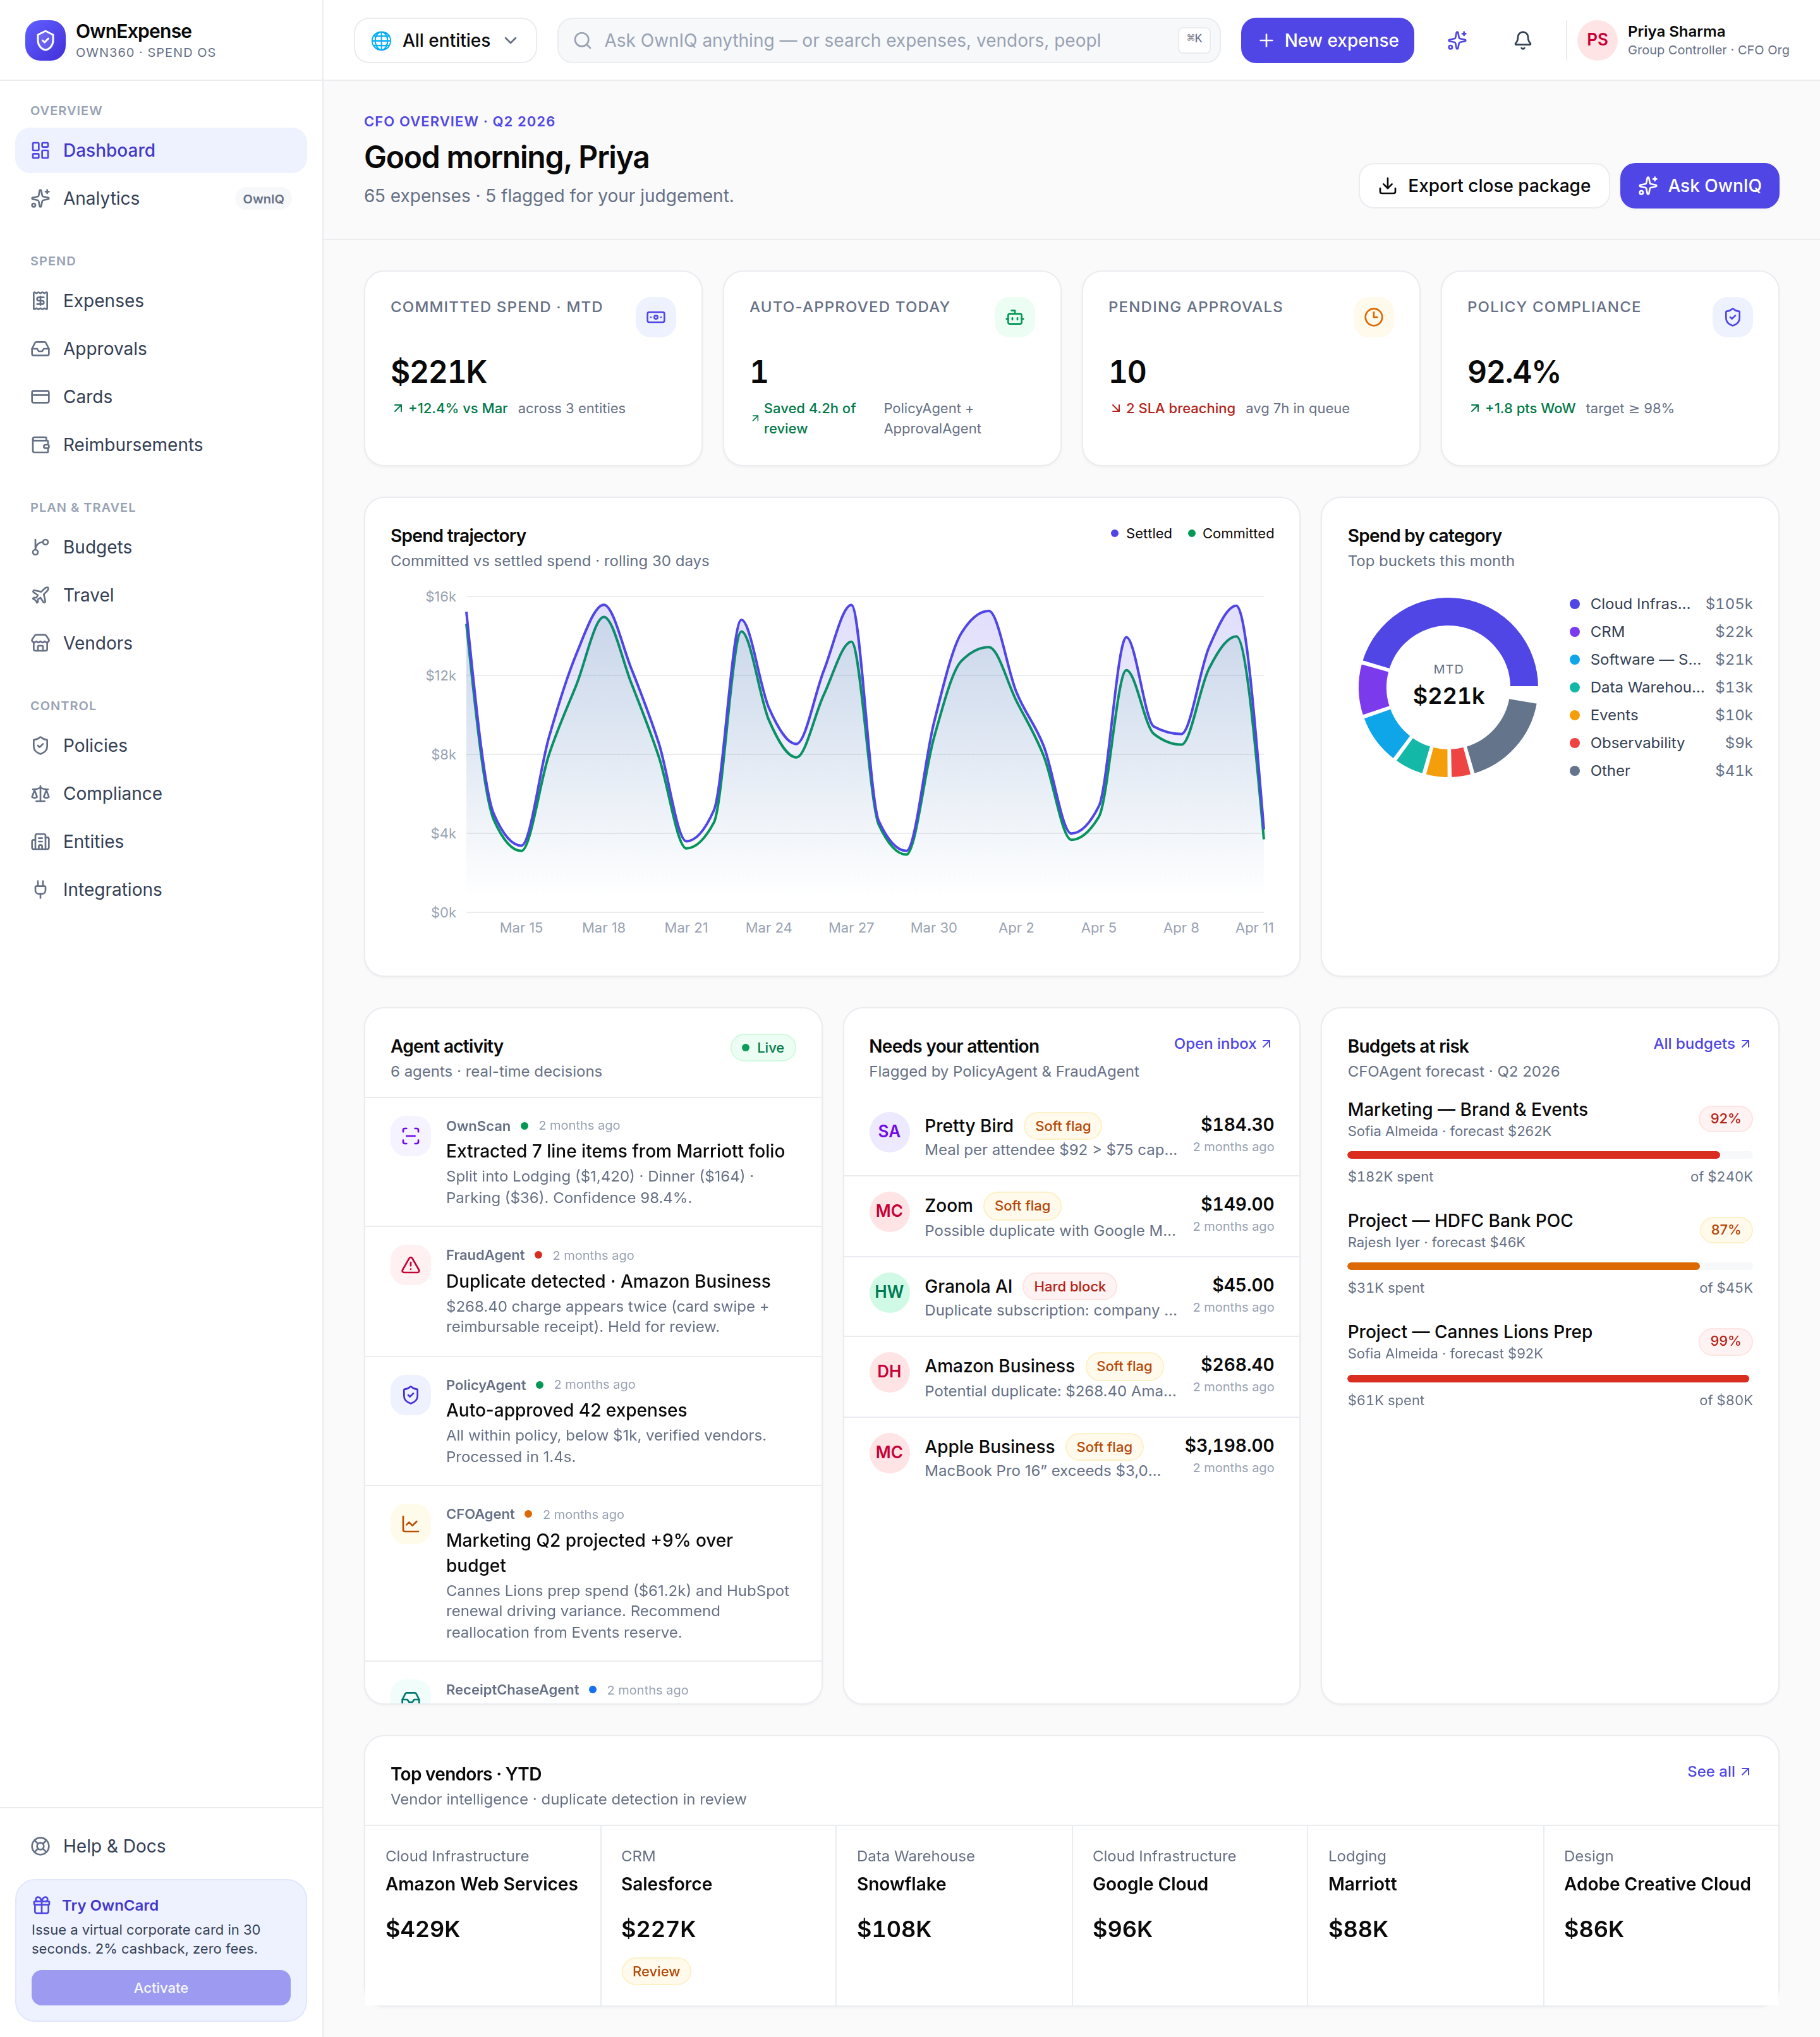1820x2037 pixels.
Task: Click the Committed Spend card icon
Action: click(656, 317)
